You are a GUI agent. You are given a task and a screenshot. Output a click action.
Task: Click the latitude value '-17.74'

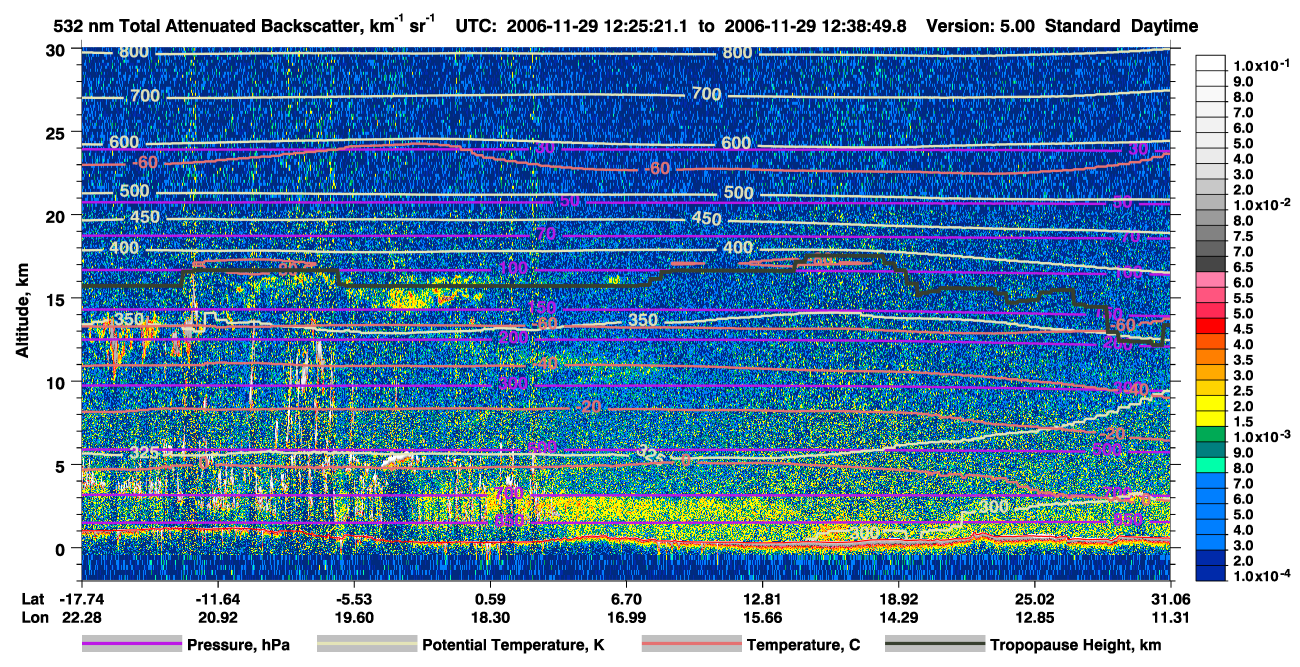point(81,598)
